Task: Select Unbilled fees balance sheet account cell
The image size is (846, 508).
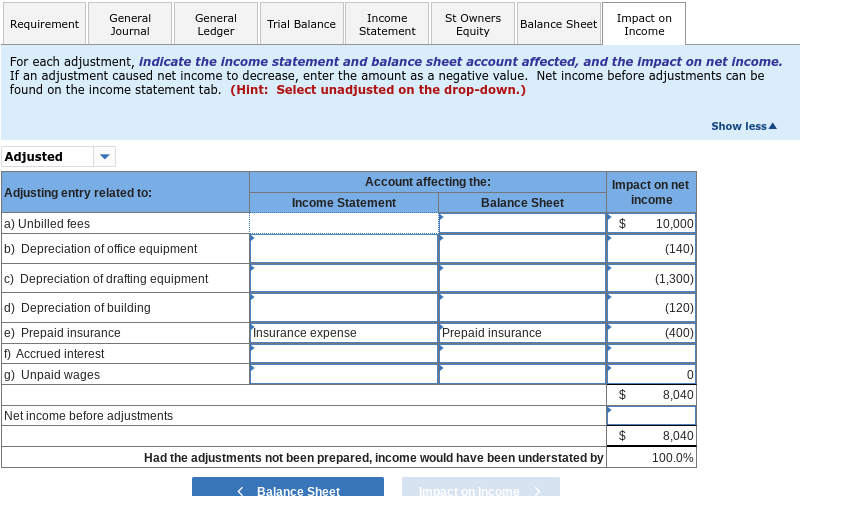Action: click(522, 223)
